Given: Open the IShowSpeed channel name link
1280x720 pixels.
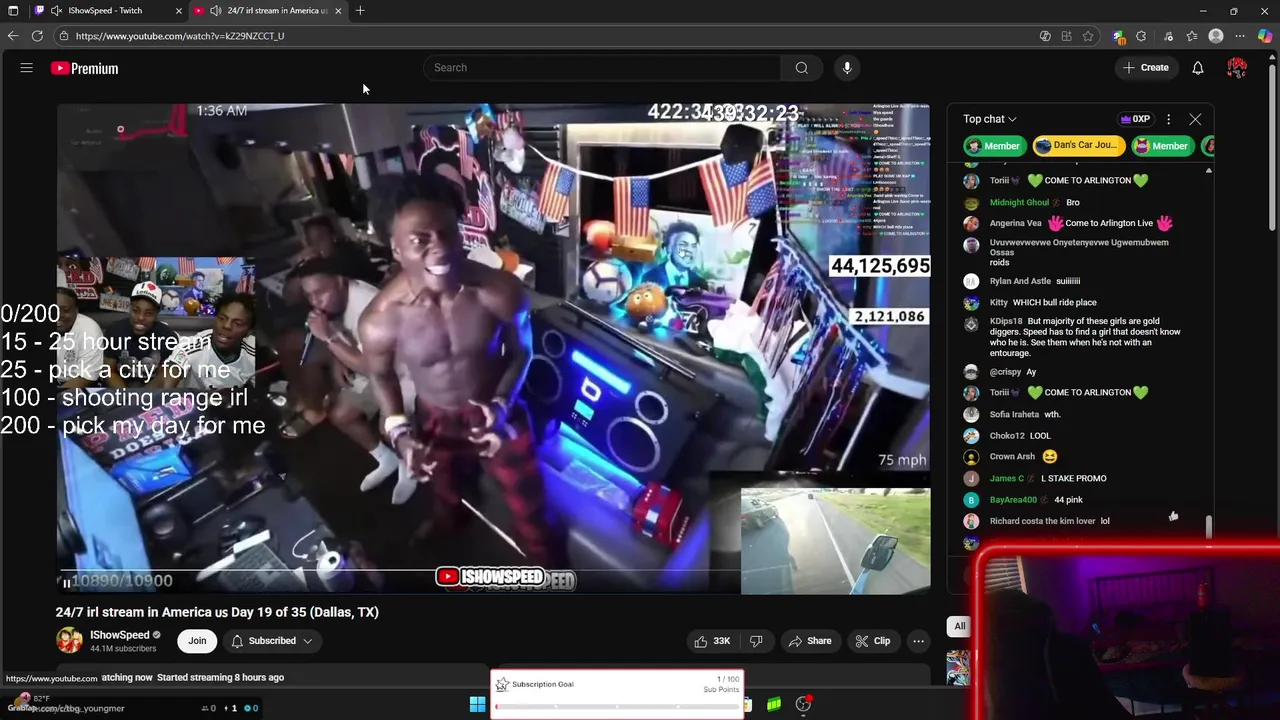Looking at the screenshot, I should click(119, 635).
